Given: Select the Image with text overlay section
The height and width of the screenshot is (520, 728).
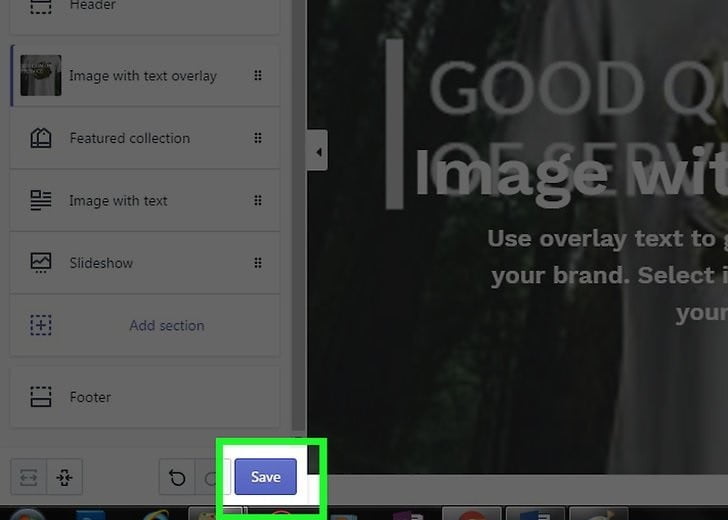Looking at the screenshot, I should (x=142, y=76).
